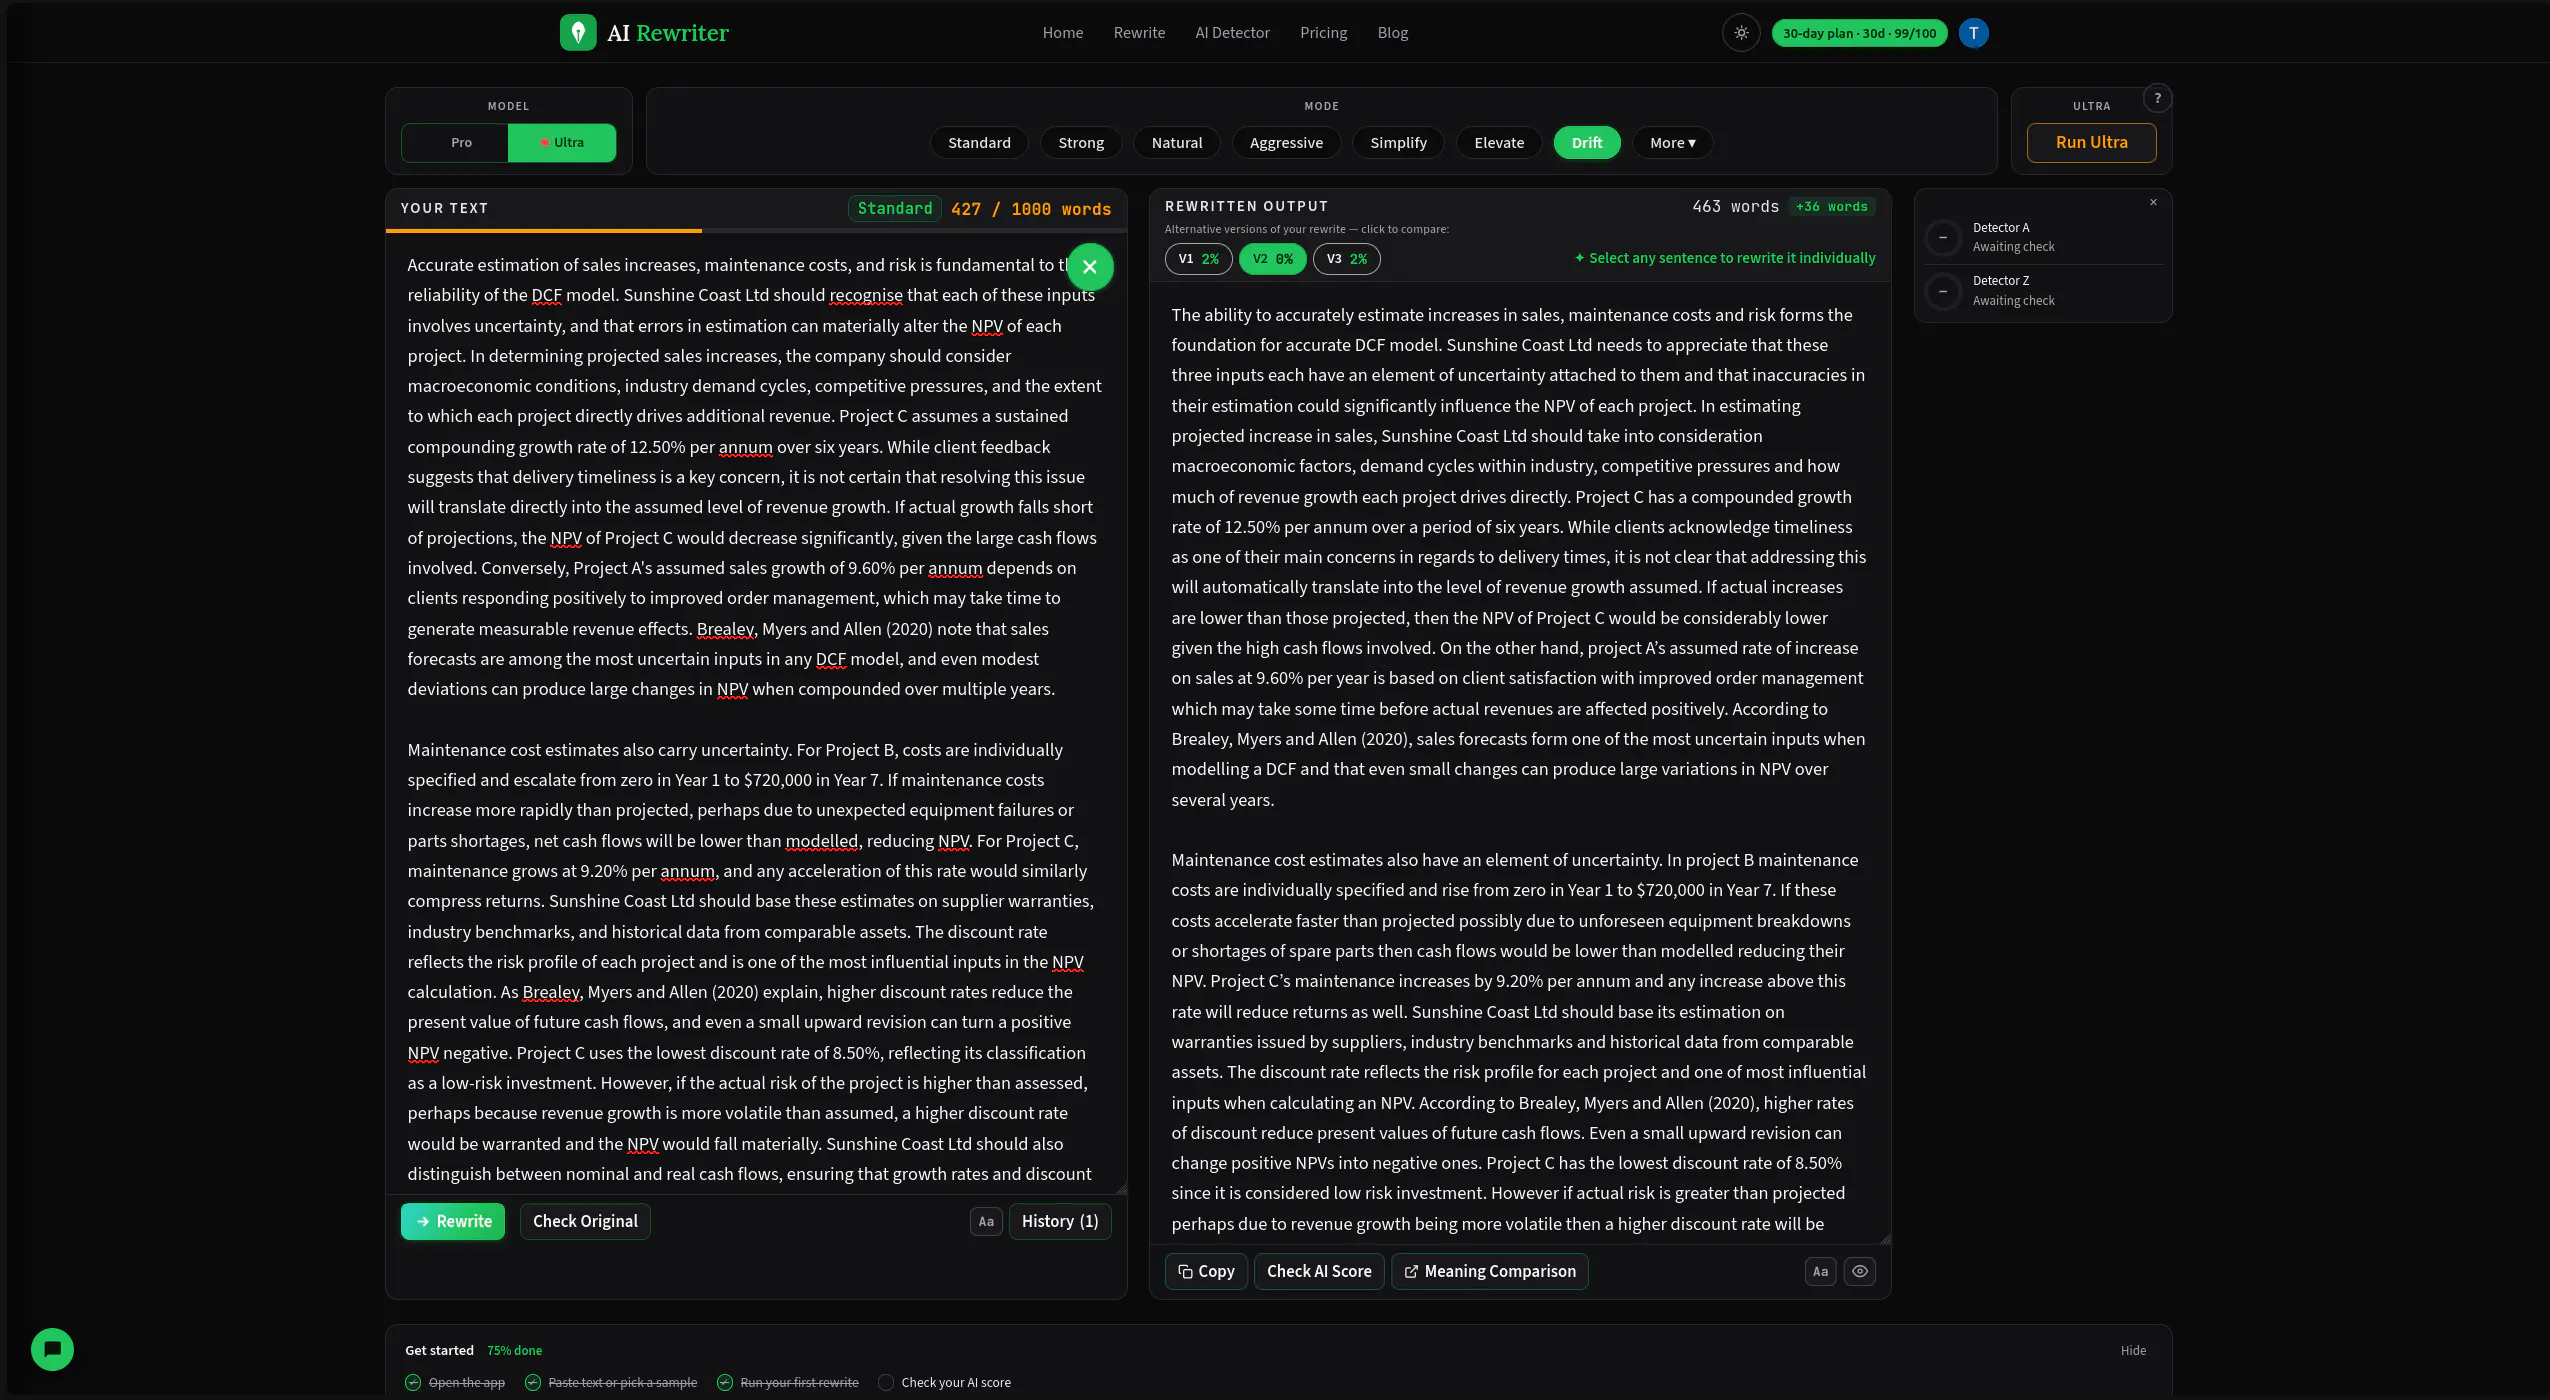The image size is (2550, 1400).
Task: Click the green Rewrite button
Action: [x=453, y=1221]
